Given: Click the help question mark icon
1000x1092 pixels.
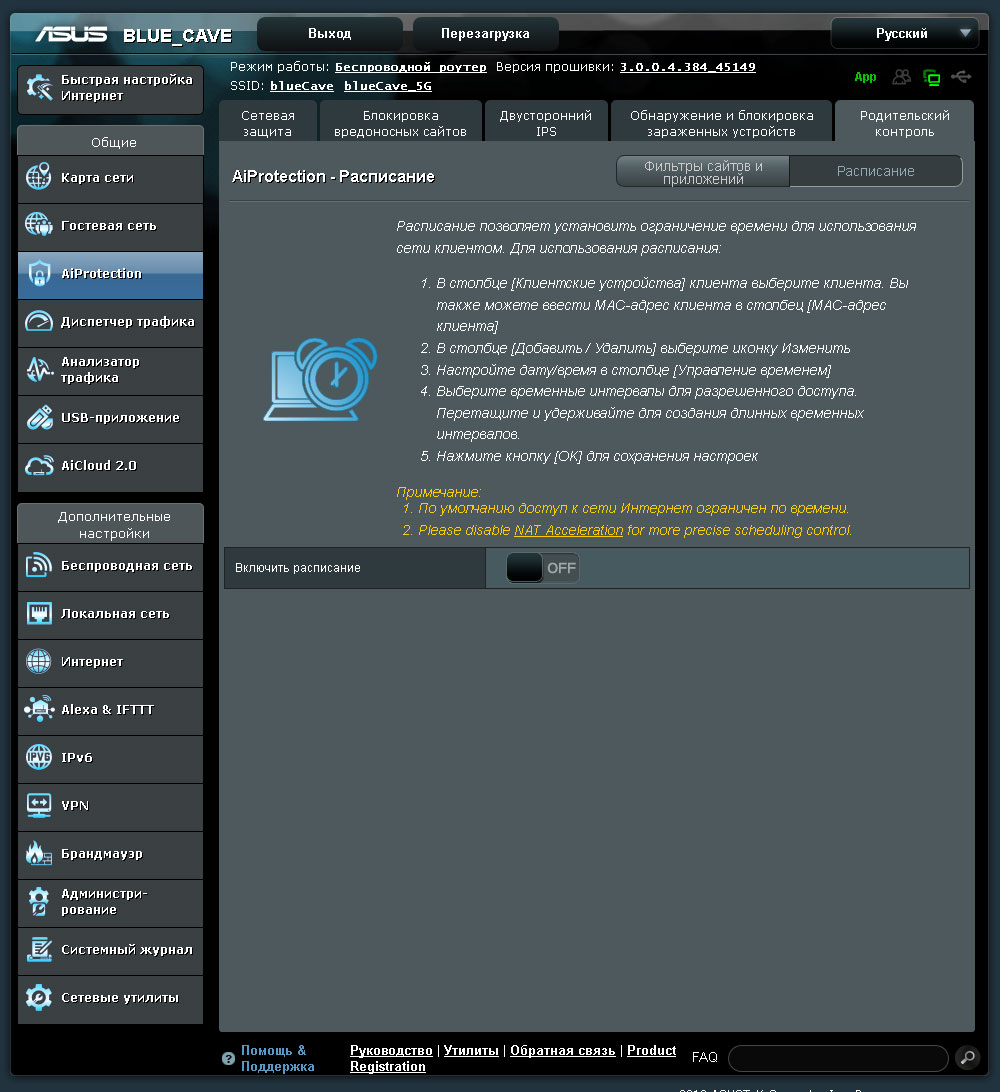Looking at the screenshot, I should [x=228, y=1059].
